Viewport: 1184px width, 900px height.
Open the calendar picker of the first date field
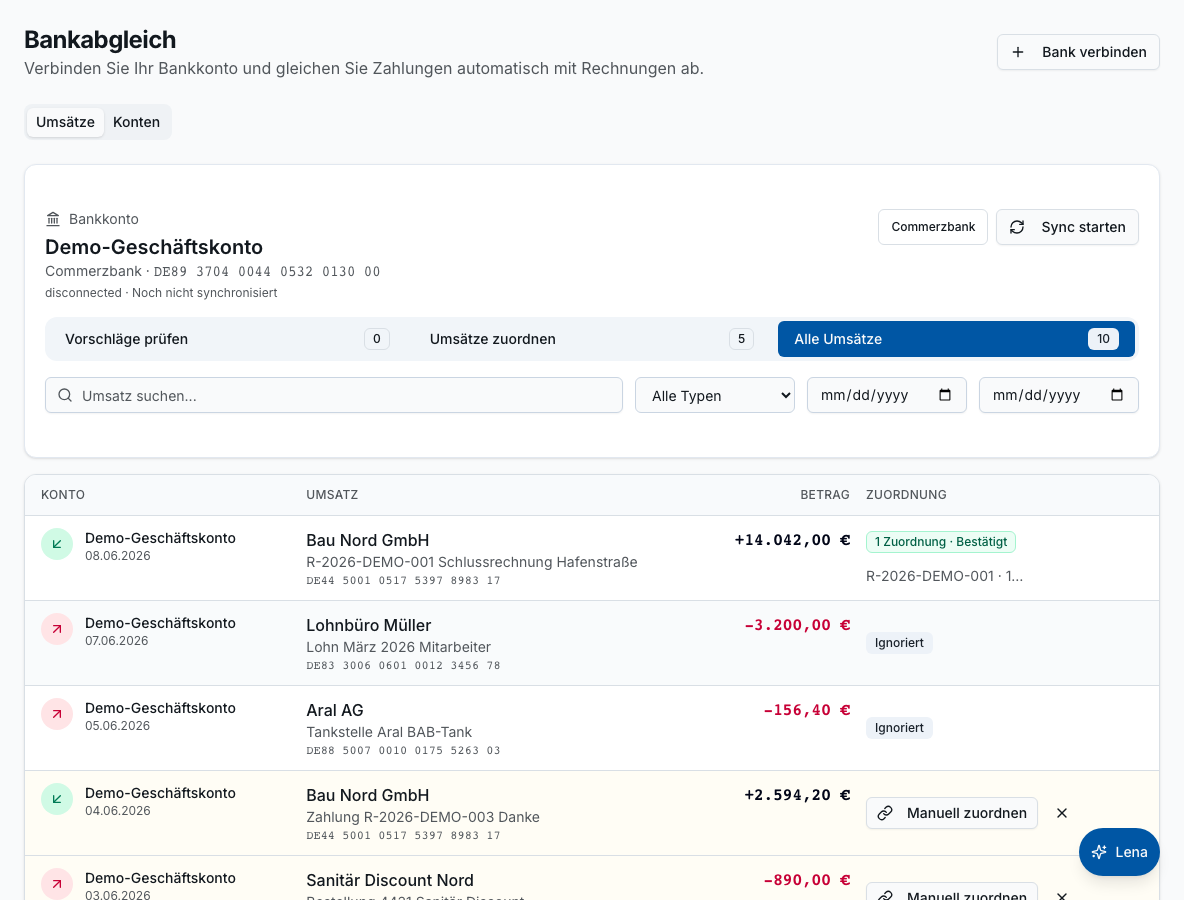945,395
